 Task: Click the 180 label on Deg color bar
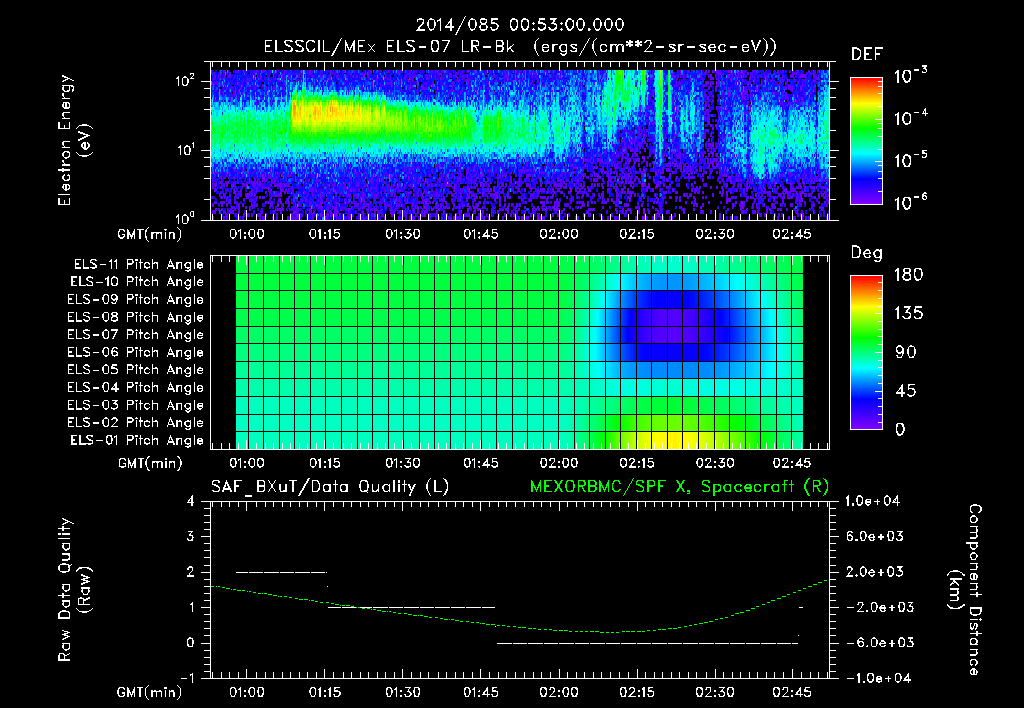908,275
